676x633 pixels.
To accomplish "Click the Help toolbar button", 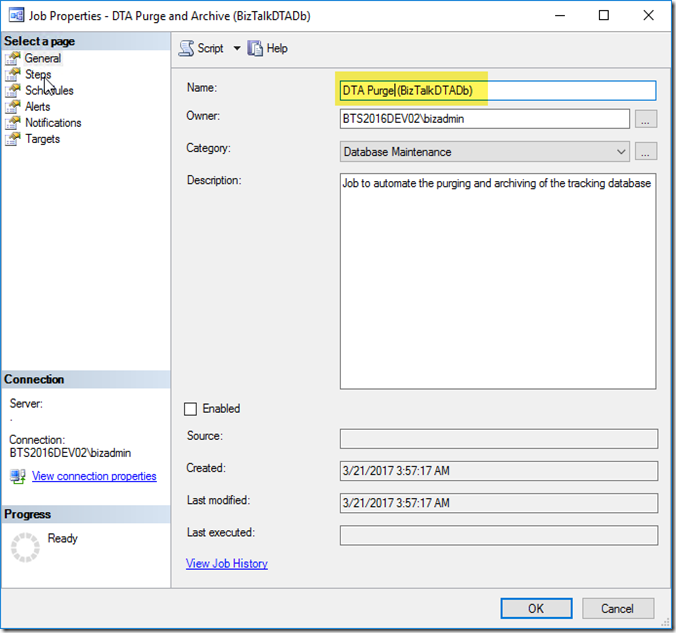I will click(x=268, y=48).
